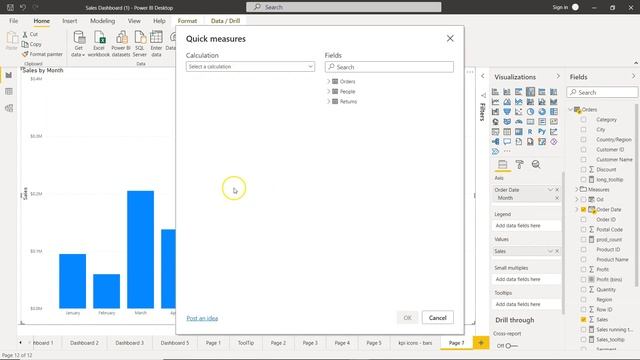Open the Select a calculation dropdown

coord(250,67)
